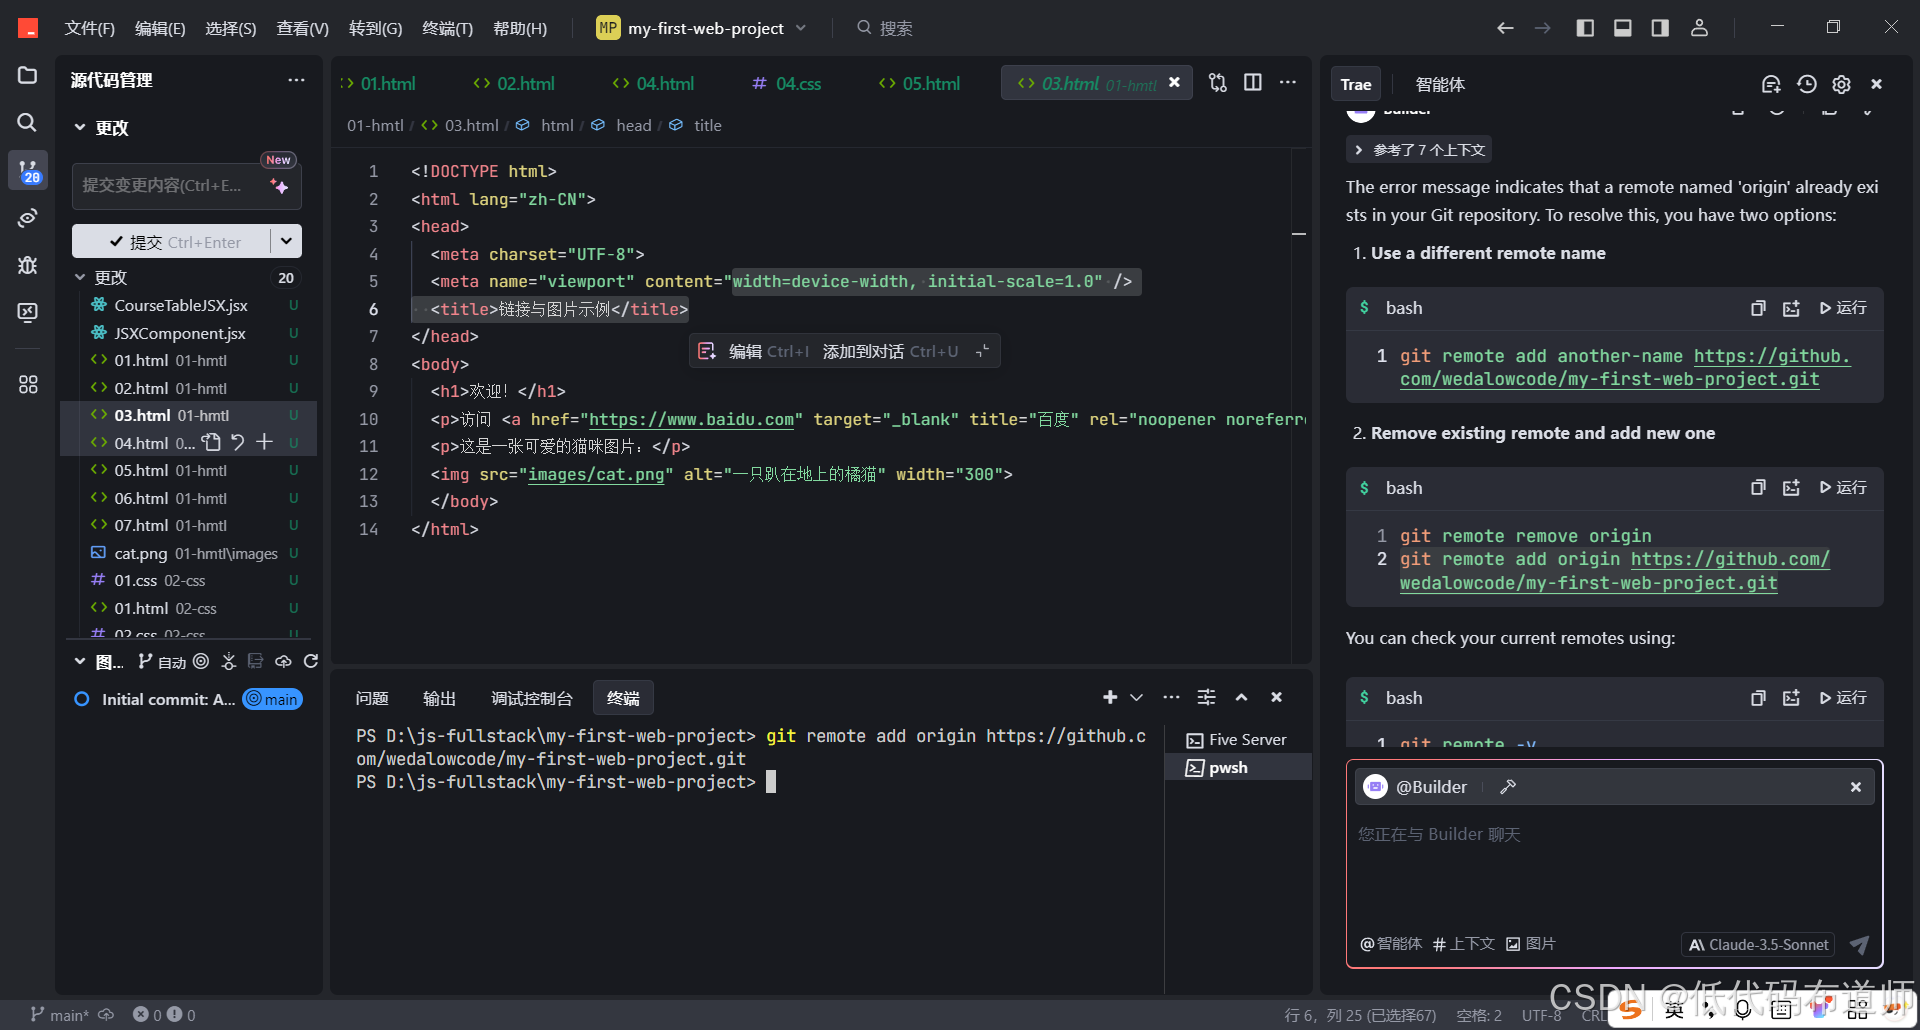
Task: Split the editor to the right
Action: 1252,82
